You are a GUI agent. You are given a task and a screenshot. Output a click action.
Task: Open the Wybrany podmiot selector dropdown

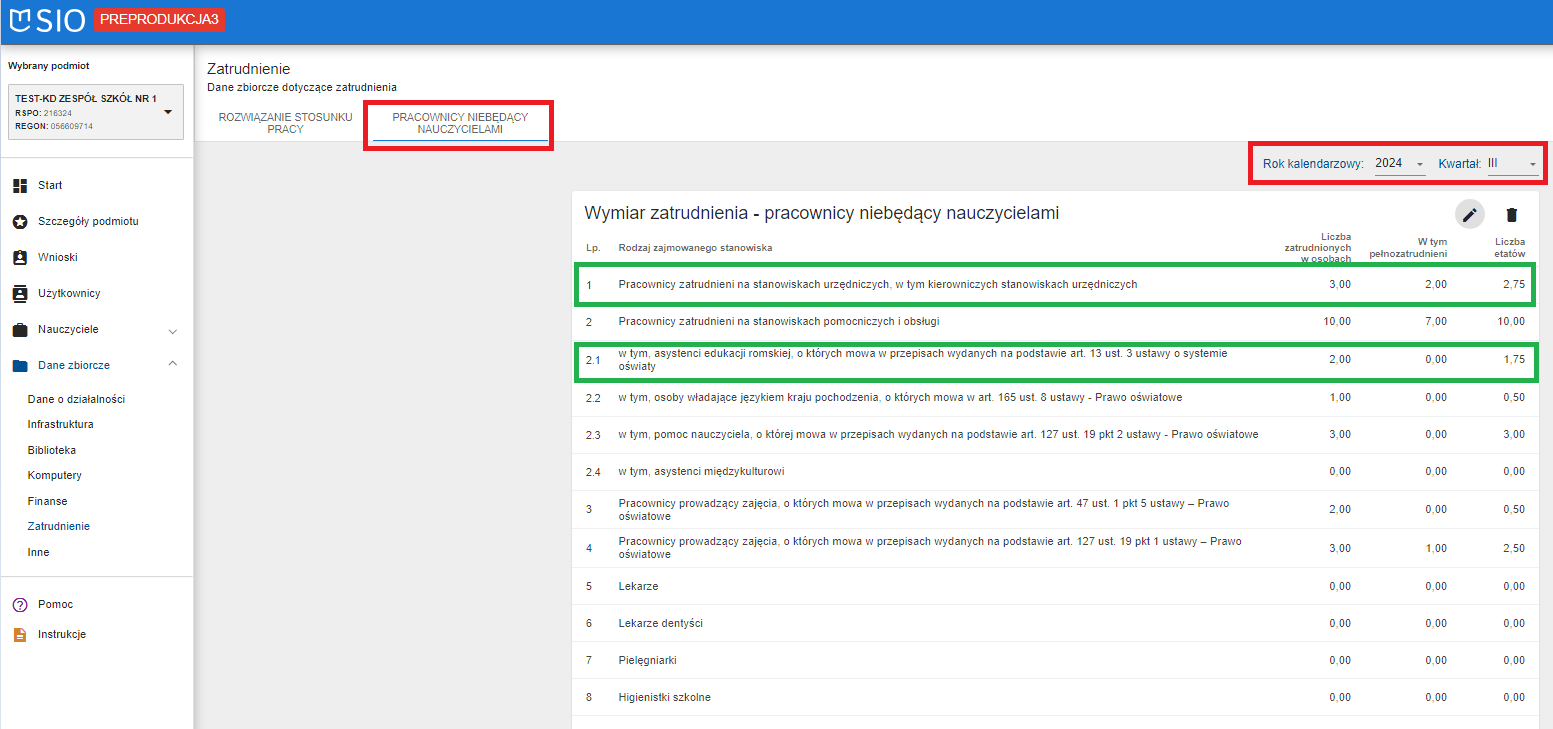(x=96, y=112)
